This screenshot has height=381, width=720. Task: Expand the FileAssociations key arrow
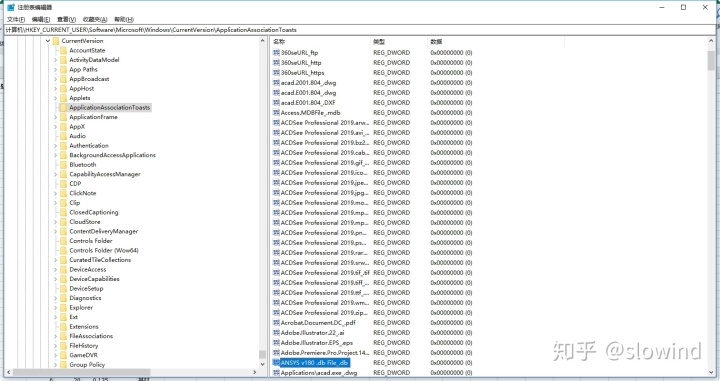pos(56,336)
